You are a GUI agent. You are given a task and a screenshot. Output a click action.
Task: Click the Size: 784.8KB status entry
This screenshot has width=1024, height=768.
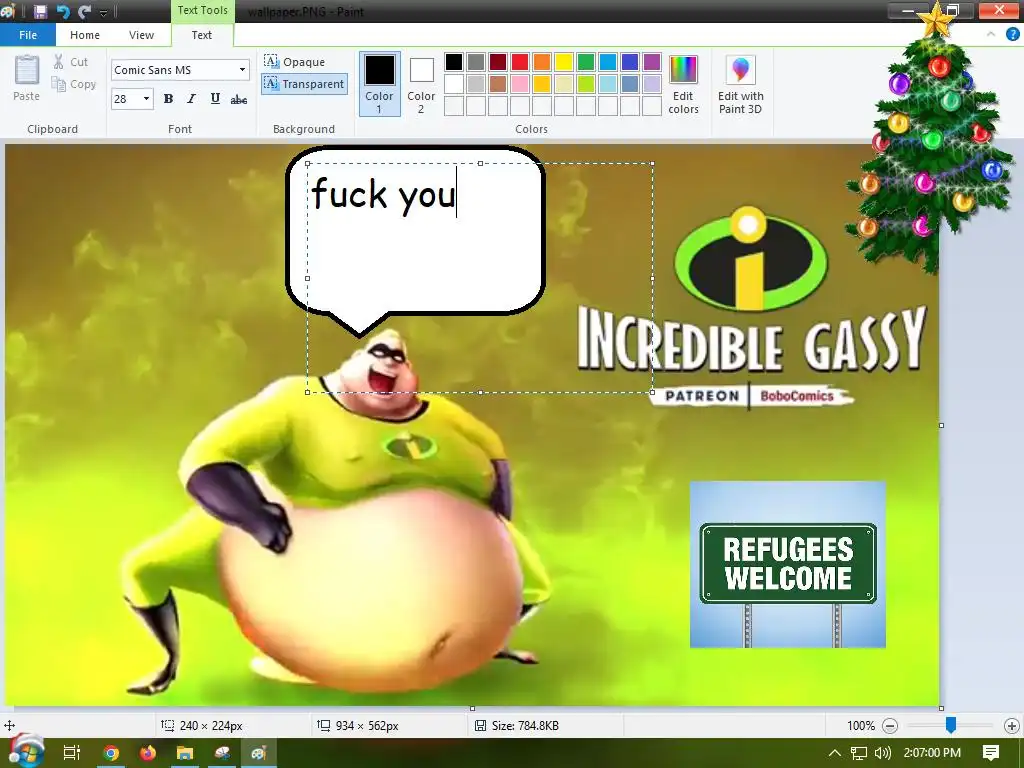[x=517, y=726]
